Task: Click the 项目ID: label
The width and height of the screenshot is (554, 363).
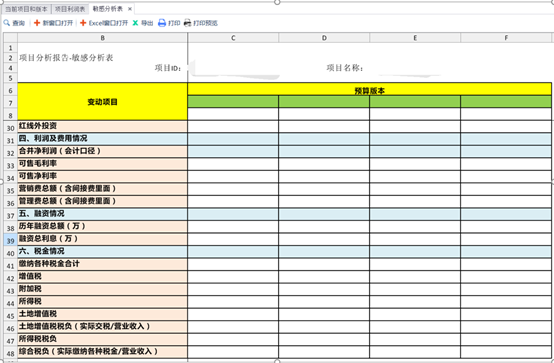Action: click(168, 68)
